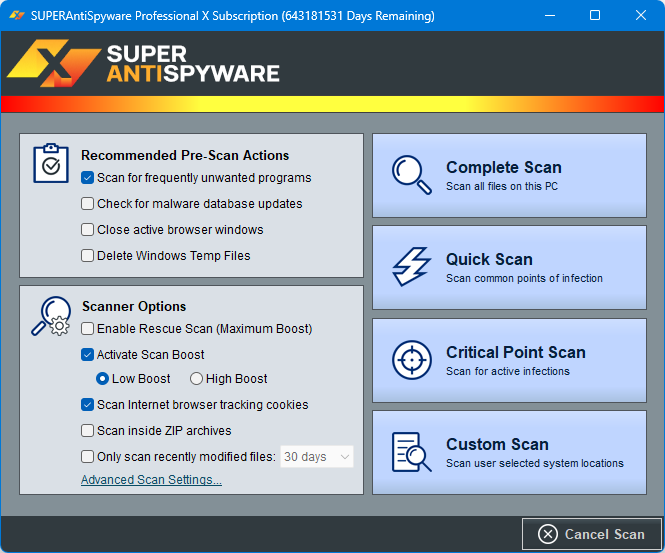Minimize the SUPERAntiSpyware window
Viewport: 665px width, 553px height.
point(549,16)
